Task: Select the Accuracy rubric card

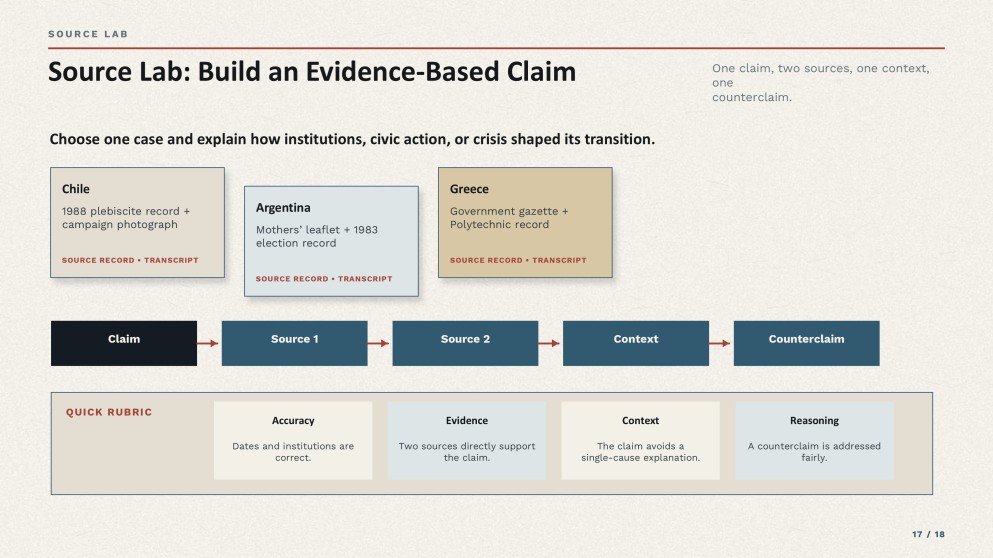Action: click(293, 440)
